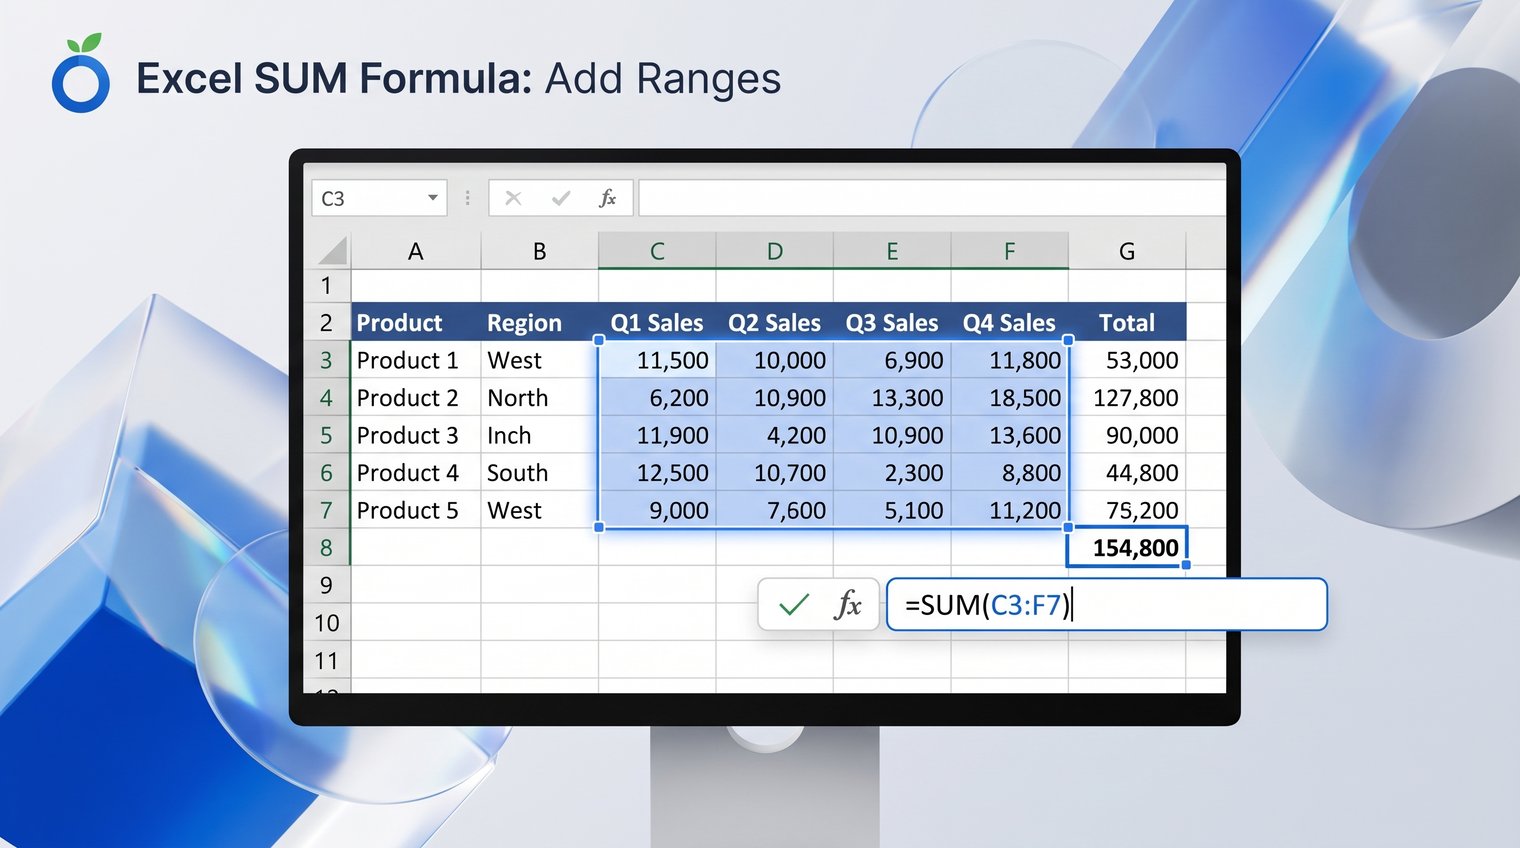Click the South region cell
1520x848 pixels.
pos(540,473)
